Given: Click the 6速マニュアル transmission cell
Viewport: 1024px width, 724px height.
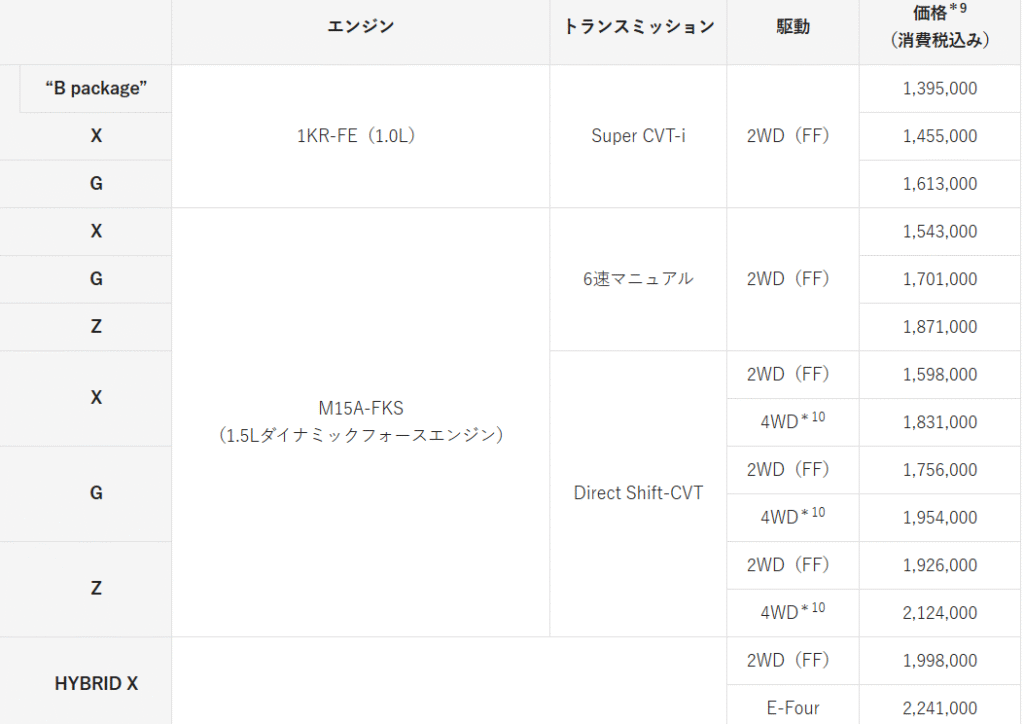Looking at the screenshot, I should [638, 279].
